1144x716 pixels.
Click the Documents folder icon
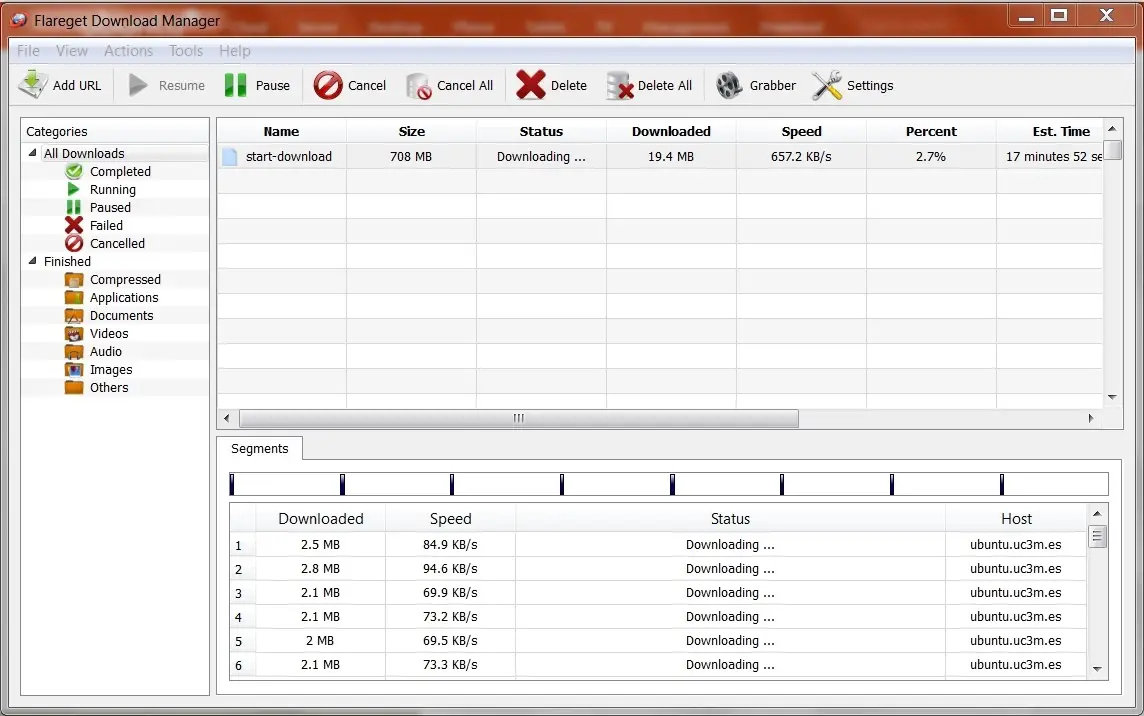74,315
